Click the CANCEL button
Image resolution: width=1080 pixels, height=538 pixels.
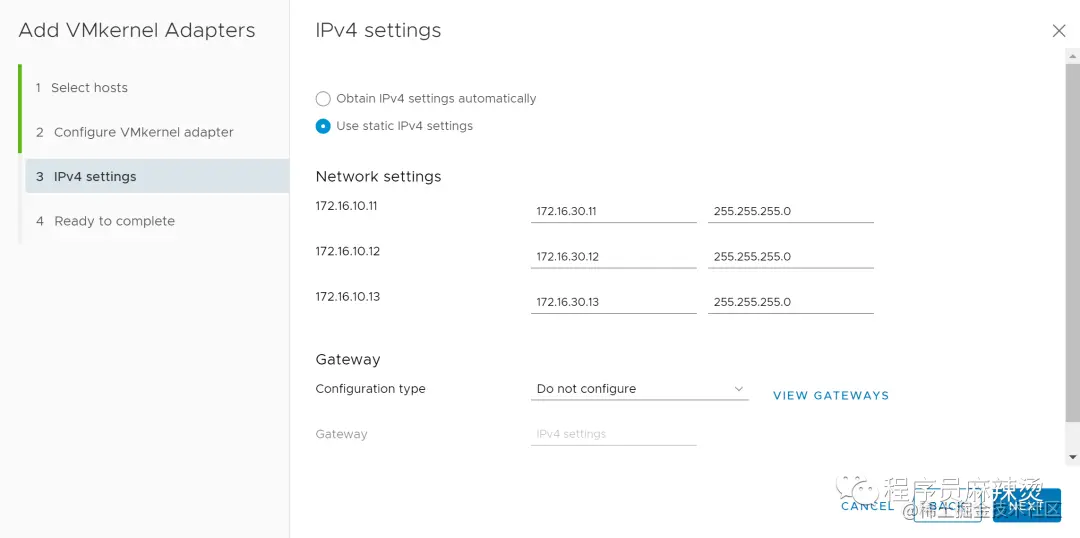click(867, 506)
